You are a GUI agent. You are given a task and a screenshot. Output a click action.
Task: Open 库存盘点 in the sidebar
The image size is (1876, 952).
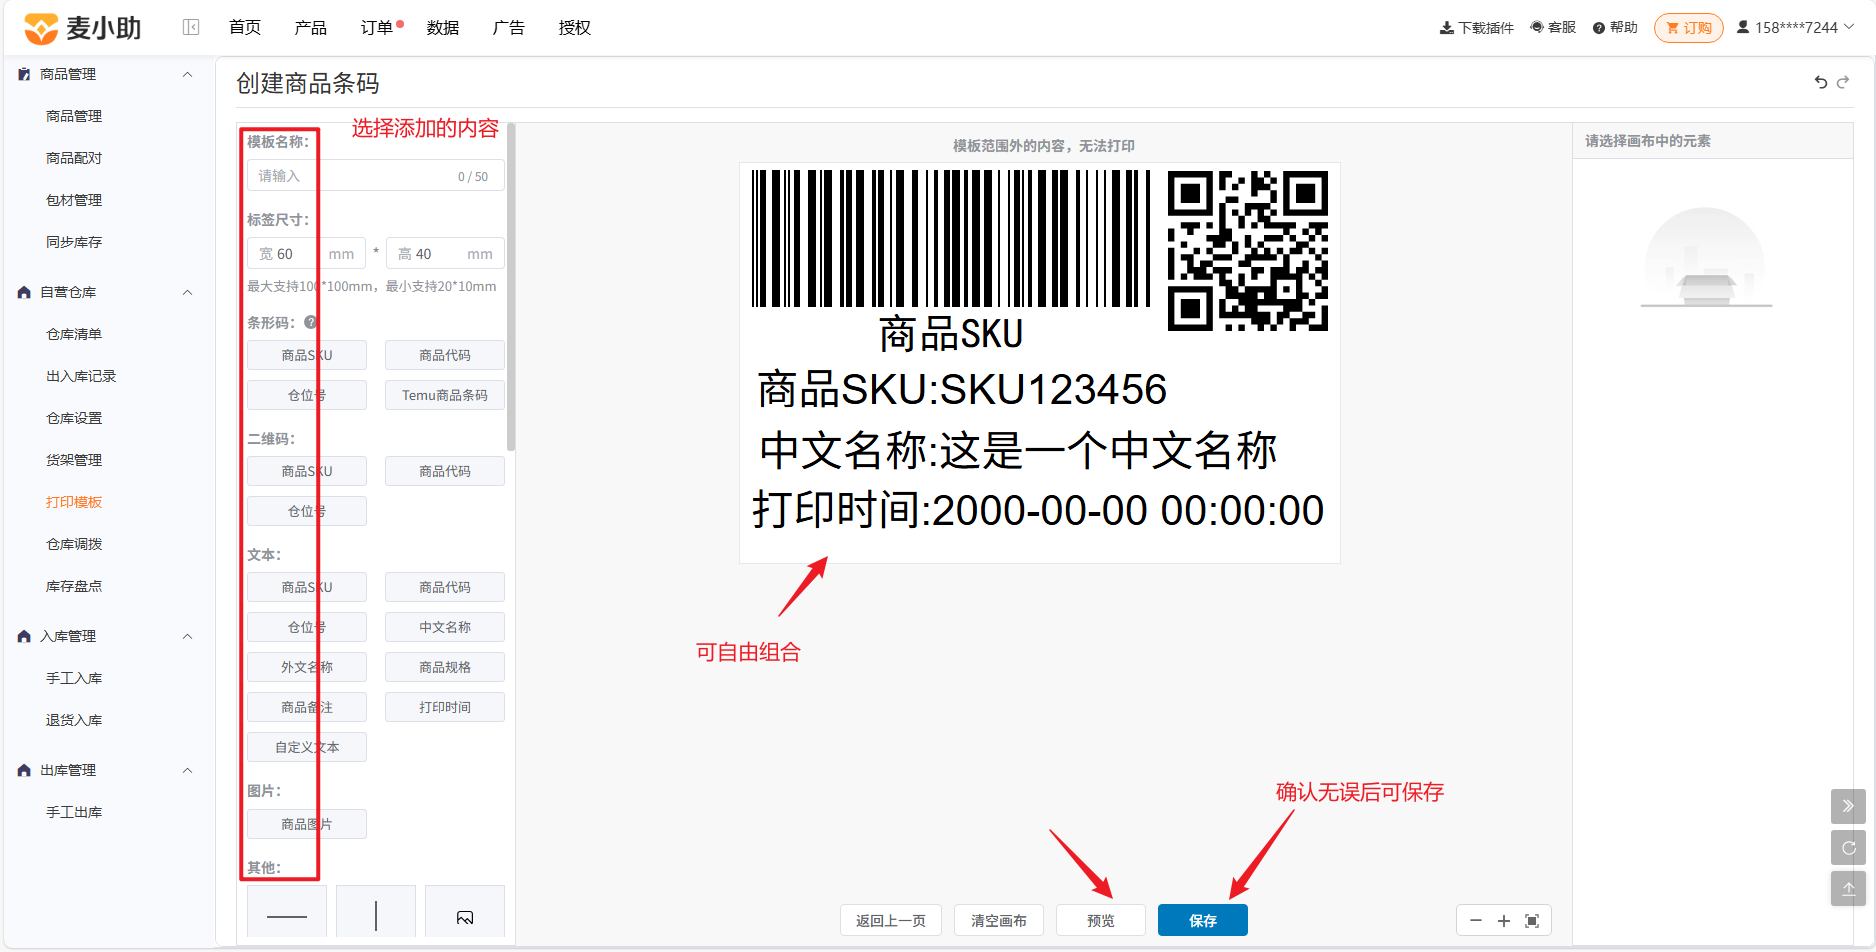74,586
